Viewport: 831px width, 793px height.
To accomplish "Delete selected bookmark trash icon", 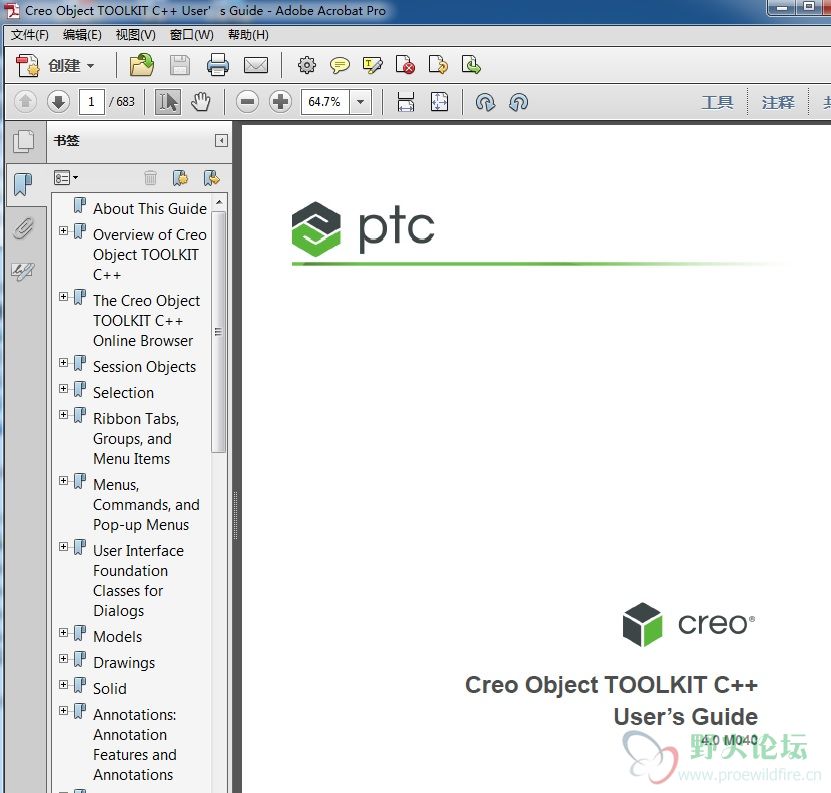I will pos(151,178).
